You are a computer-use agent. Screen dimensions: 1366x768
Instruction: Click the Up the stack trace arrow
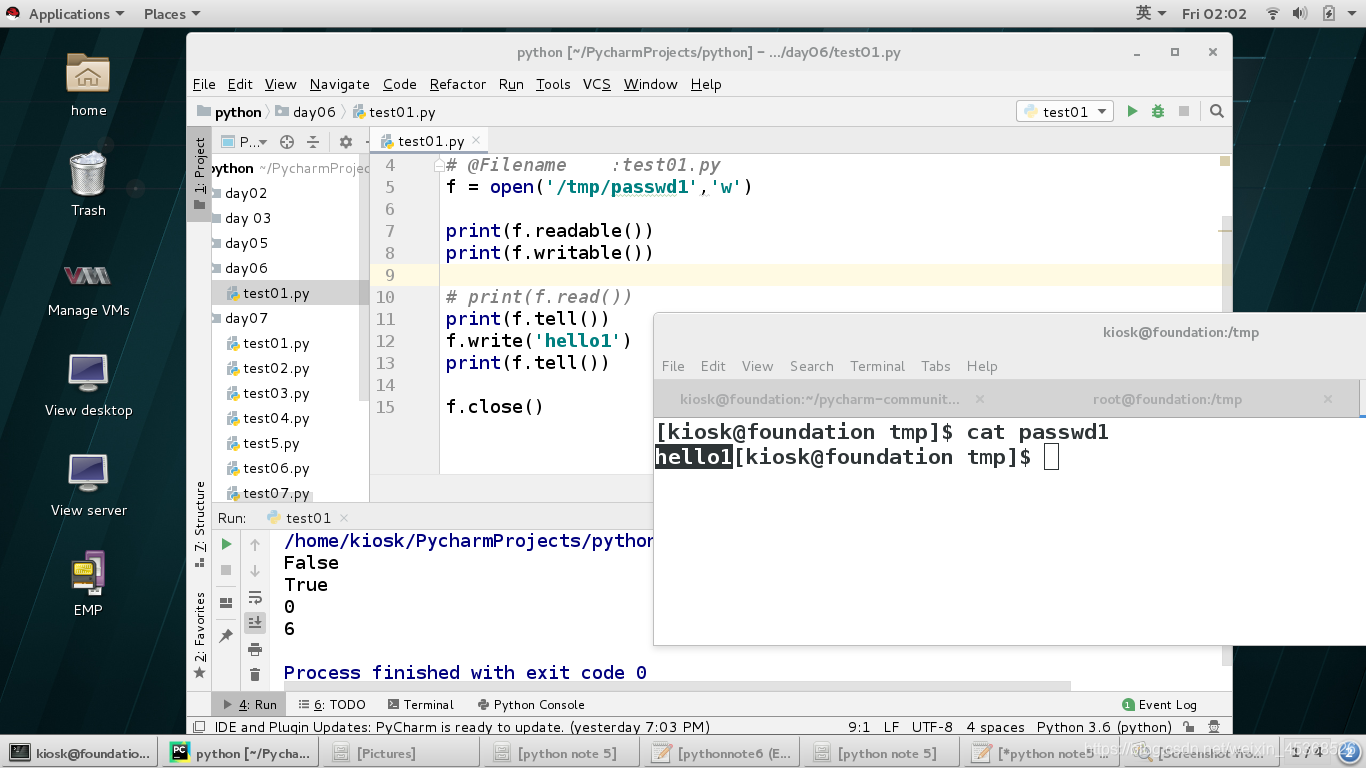click(255, 545)
